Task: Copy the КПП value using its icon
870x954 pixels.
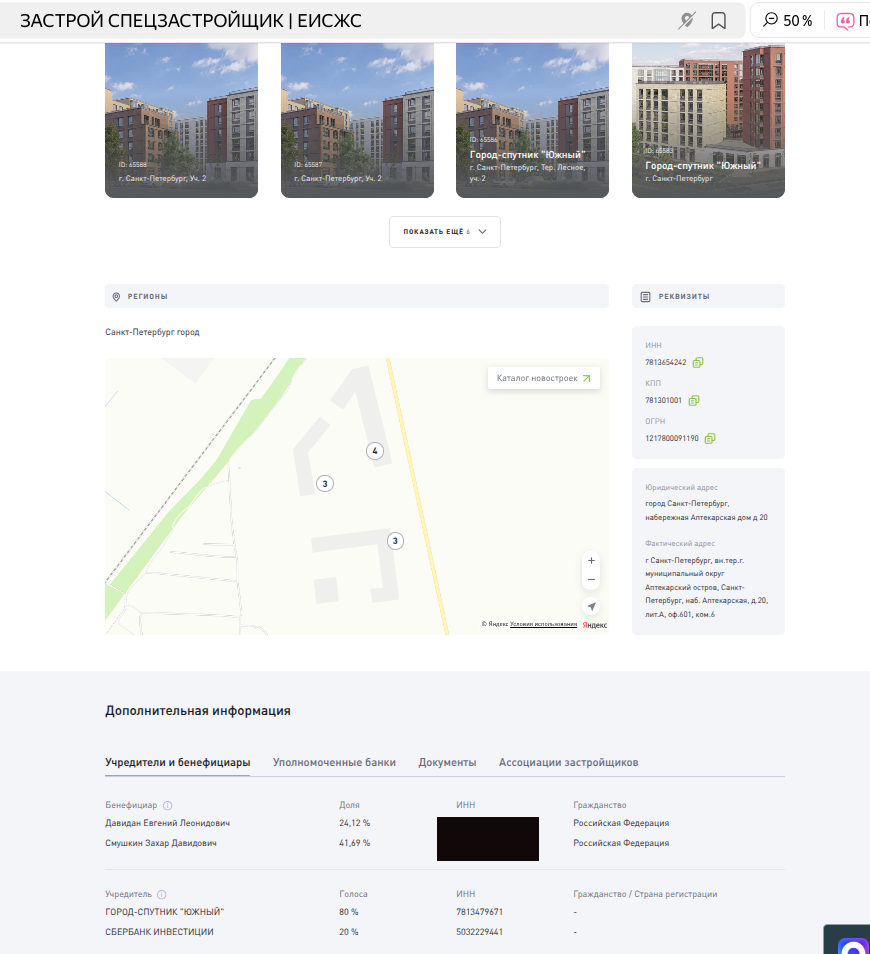Action: [x=694, y=400]
